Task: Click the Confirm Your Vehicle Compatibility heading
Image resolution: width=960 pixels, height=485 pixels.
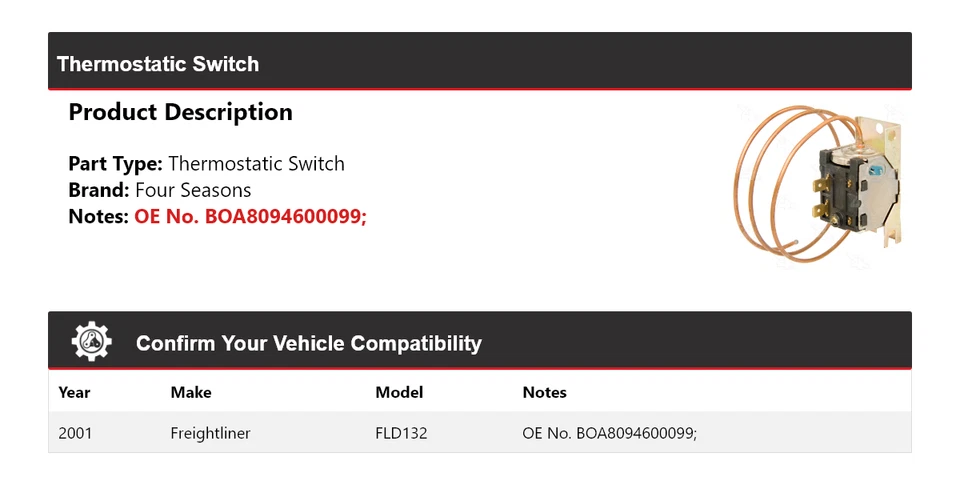Action: pyautogui.click(x=308, y=343)
